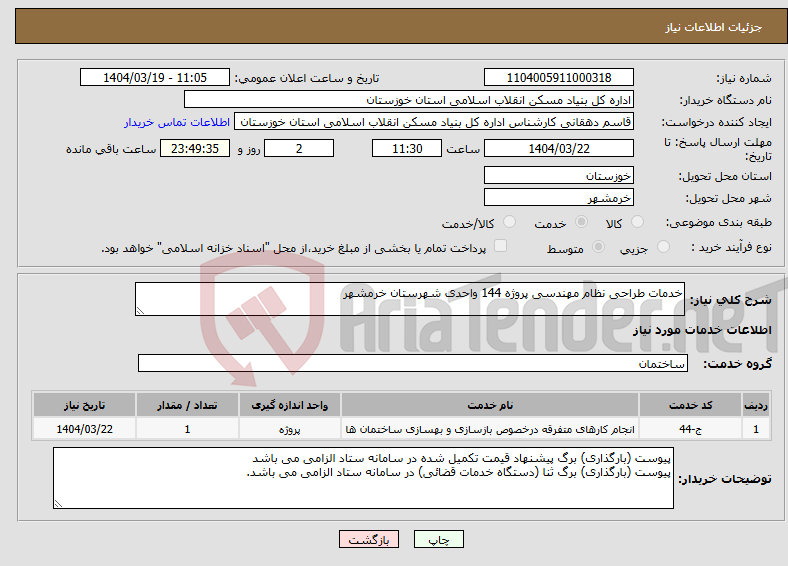Screen dimensions: 788x566
Task: Click the واحد اندازه گیری column header
Action: coord(289,405)
